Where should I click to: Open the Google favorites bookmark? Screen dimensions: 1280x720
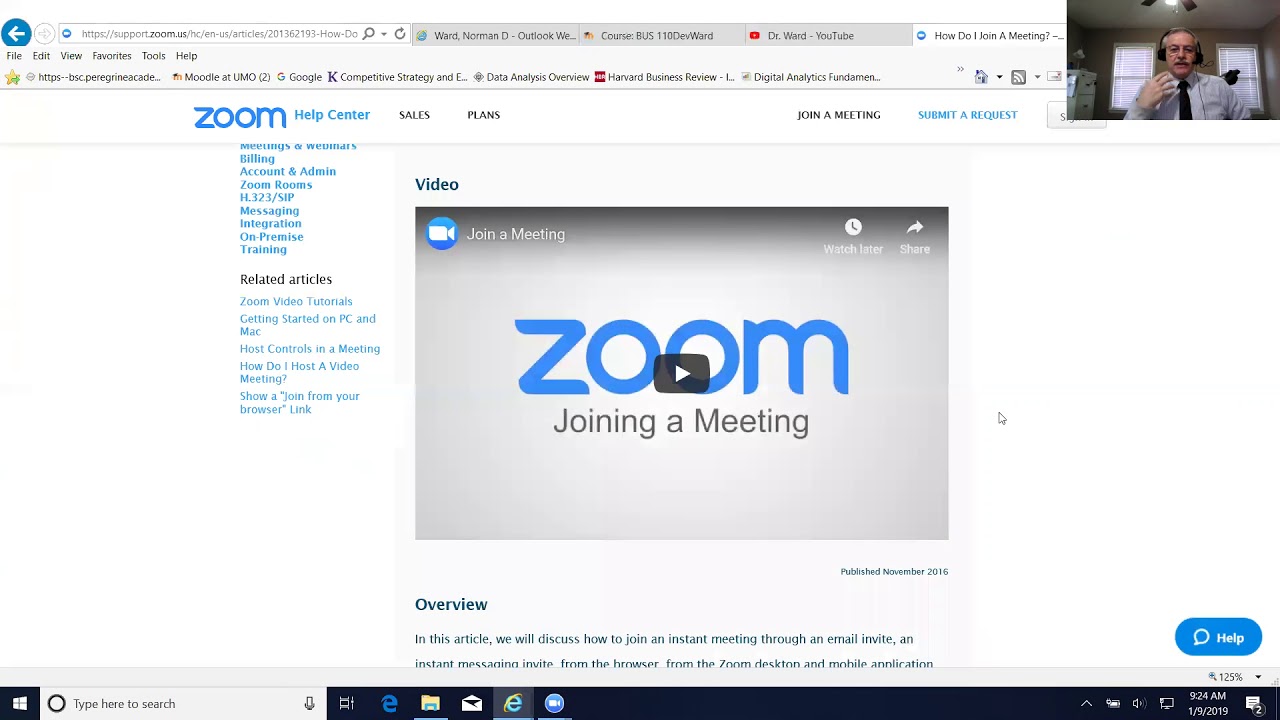(x=299, y=77)
